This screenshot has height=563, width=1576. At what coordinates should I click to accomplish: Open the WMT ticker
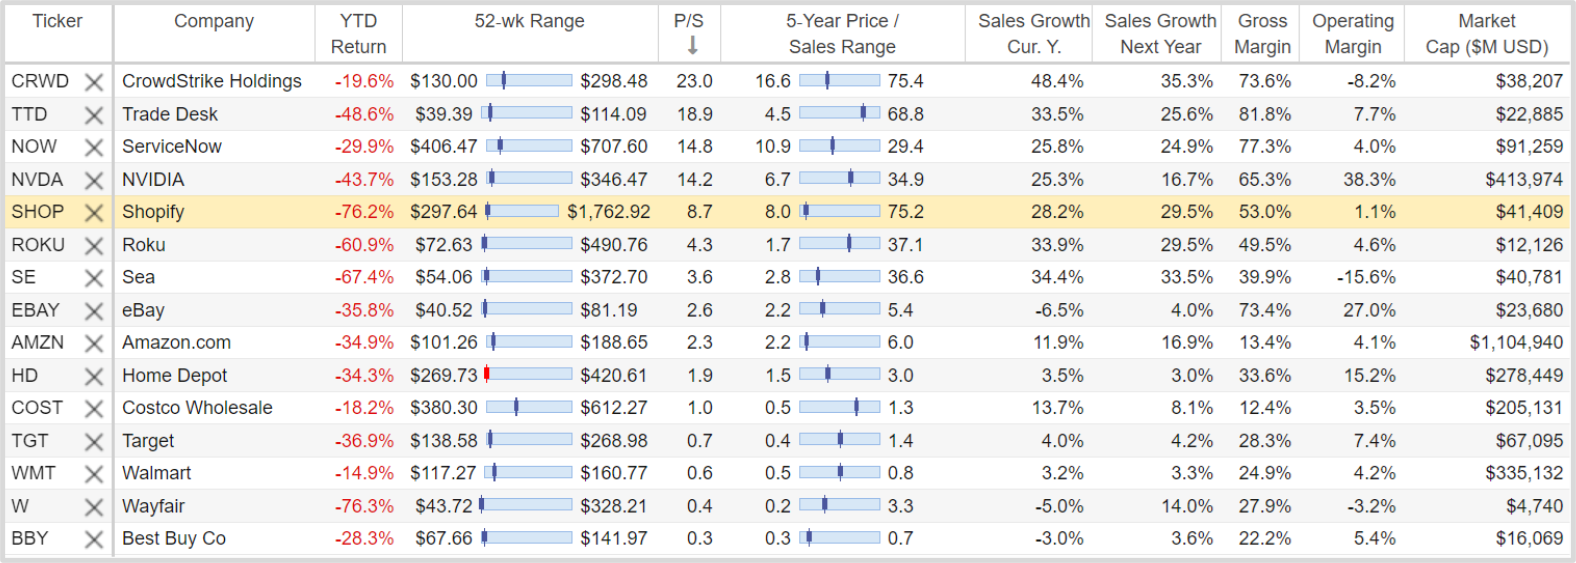[33, 472]
